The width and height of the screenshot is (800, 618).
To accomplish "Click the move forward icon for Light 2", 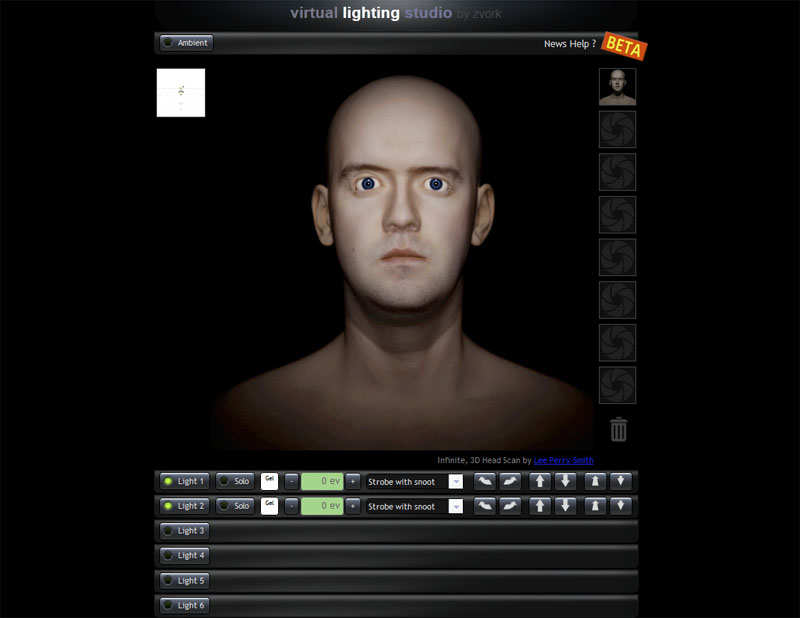I will 595,506.
